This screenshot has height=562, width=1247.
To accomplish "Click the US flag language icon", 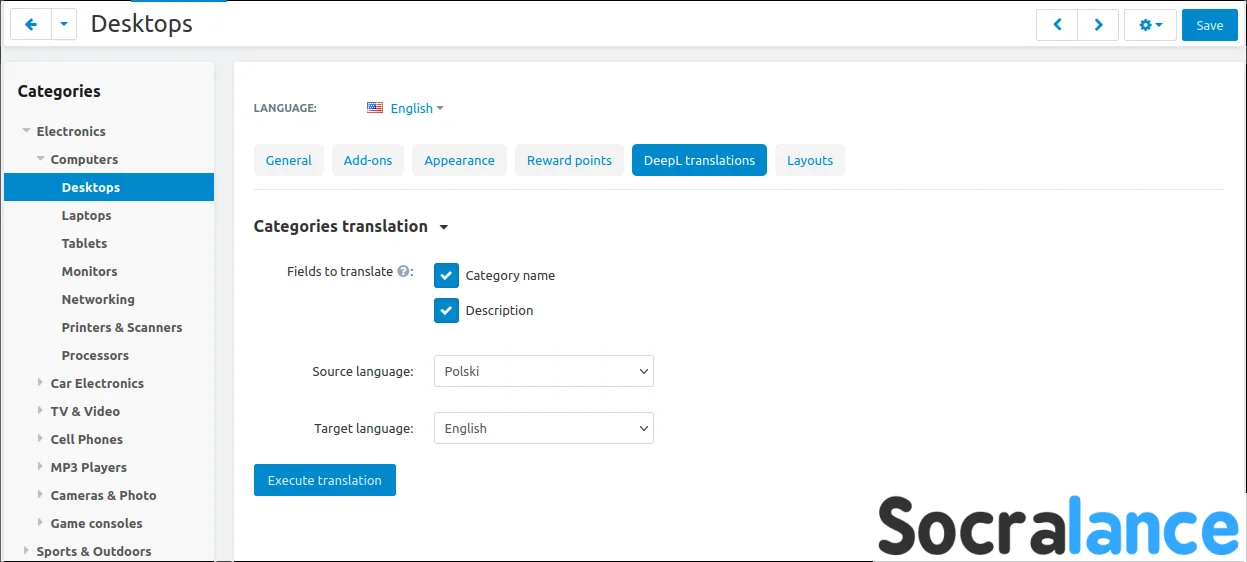I will (375, 108).
